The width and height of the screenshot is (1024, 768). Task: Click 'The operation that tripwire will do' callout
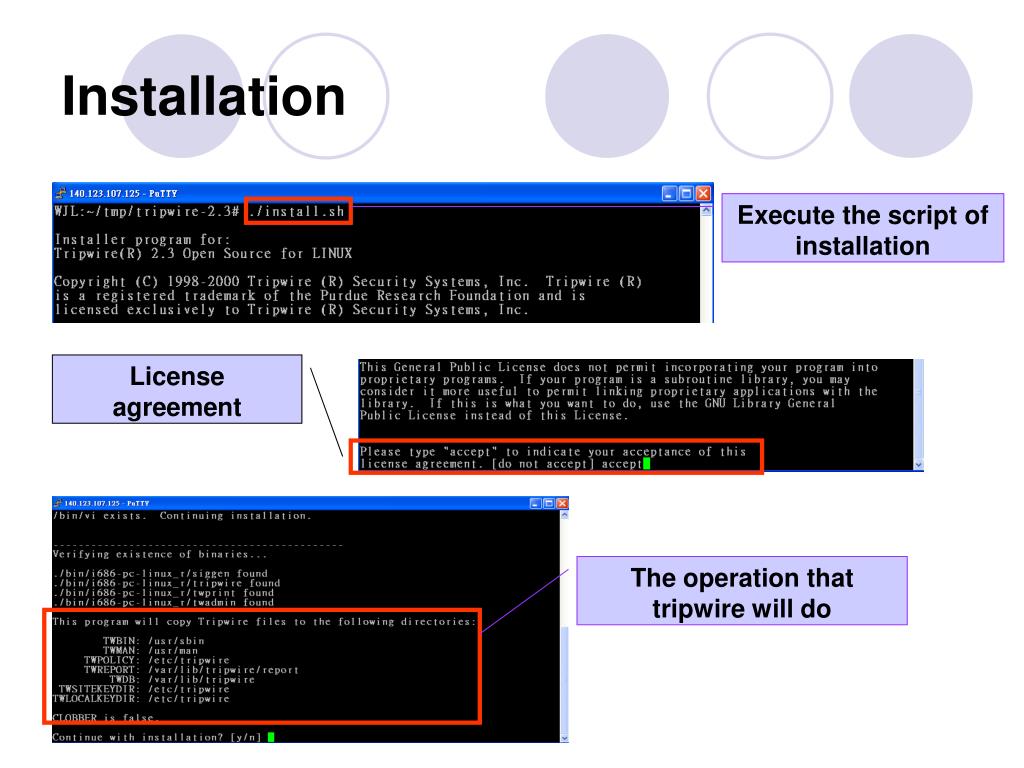(742, 592)
